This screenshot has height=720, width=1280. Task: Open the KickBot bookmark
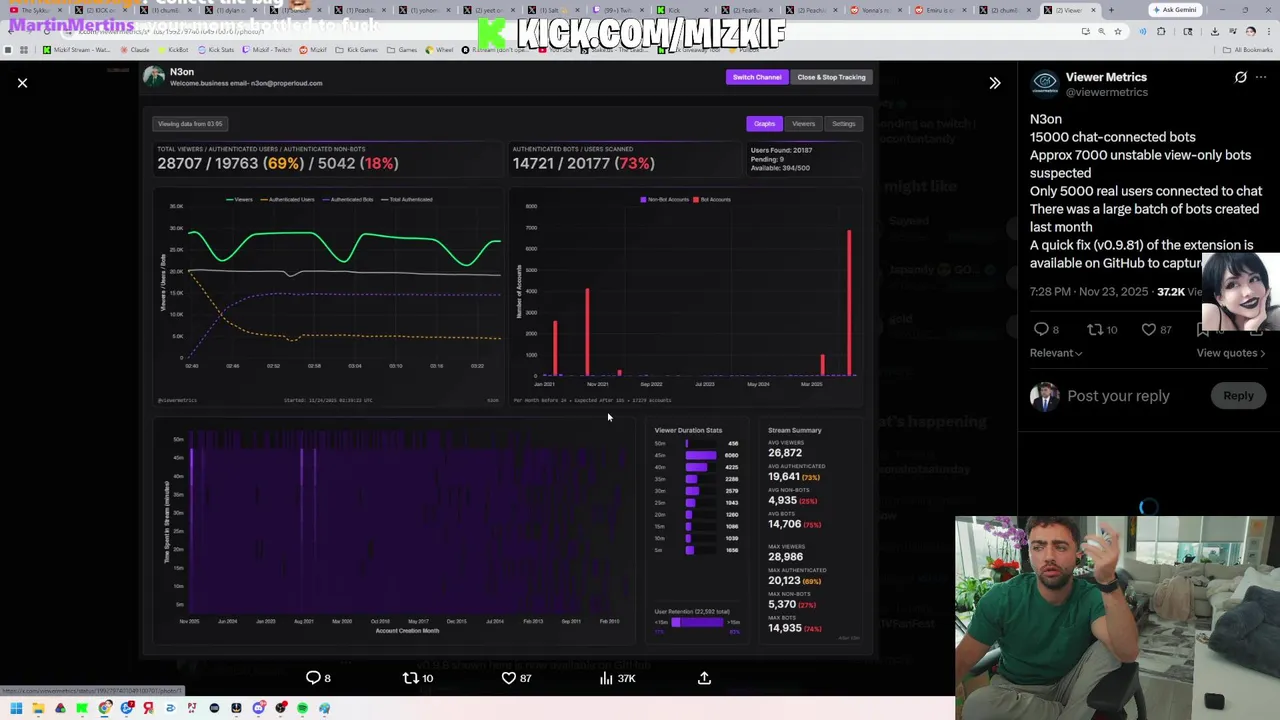(x=173, y=49)
